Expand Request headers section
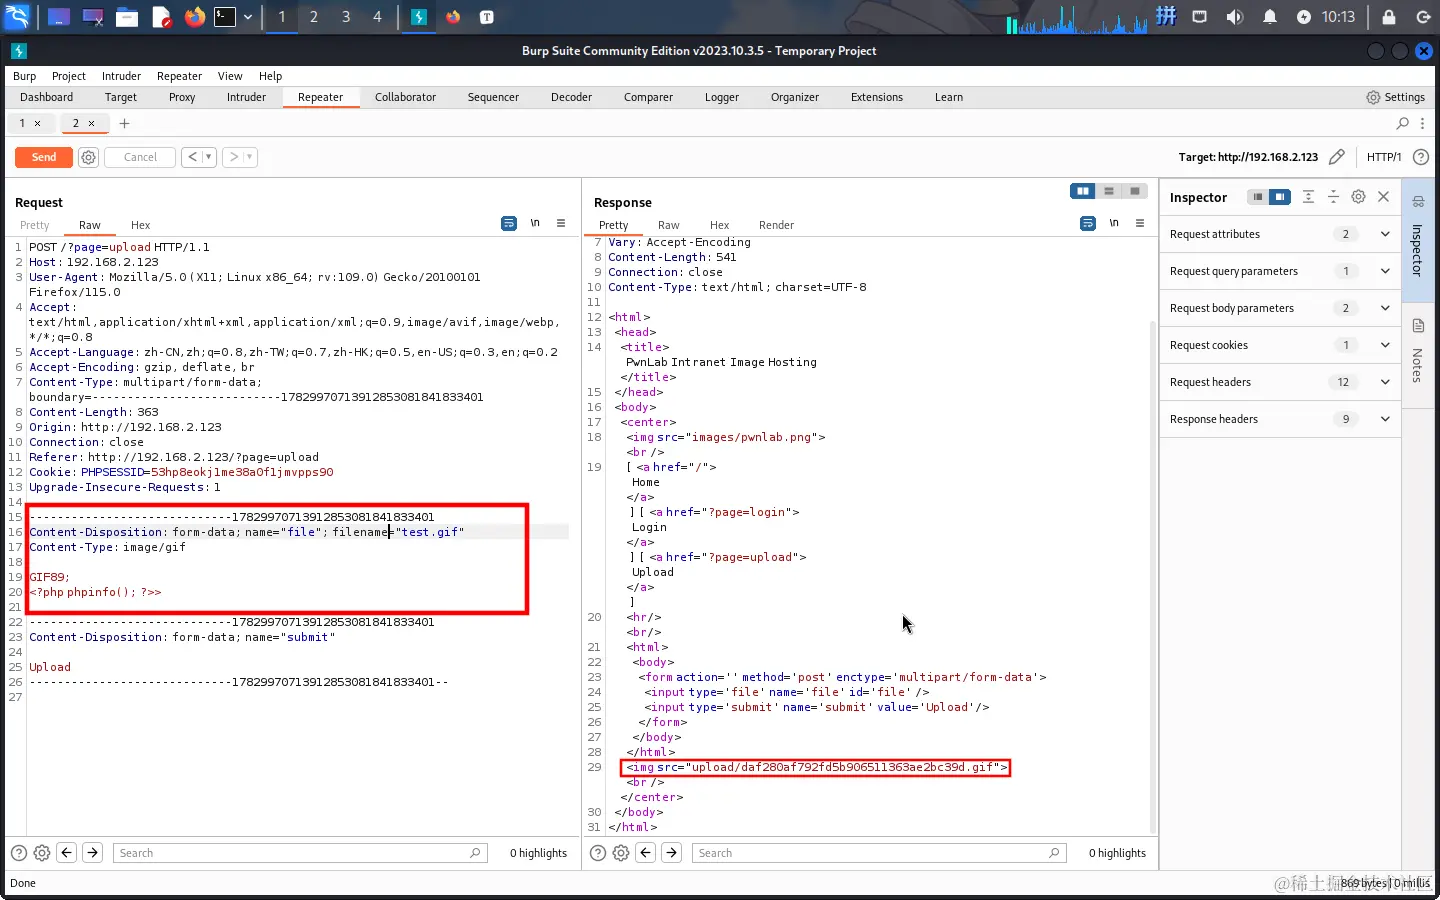The image size is (1440, 900). point(1280,382)
